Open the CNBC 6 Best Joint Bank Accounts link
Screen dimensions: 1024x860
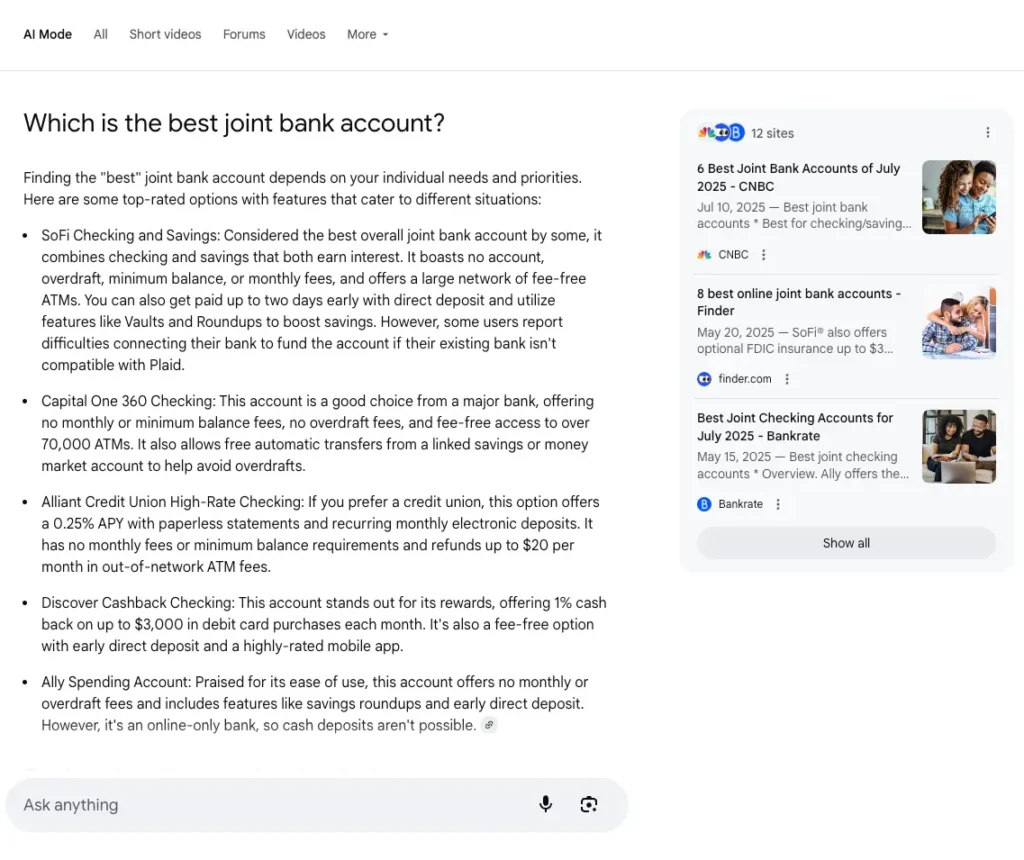(798, 178)
